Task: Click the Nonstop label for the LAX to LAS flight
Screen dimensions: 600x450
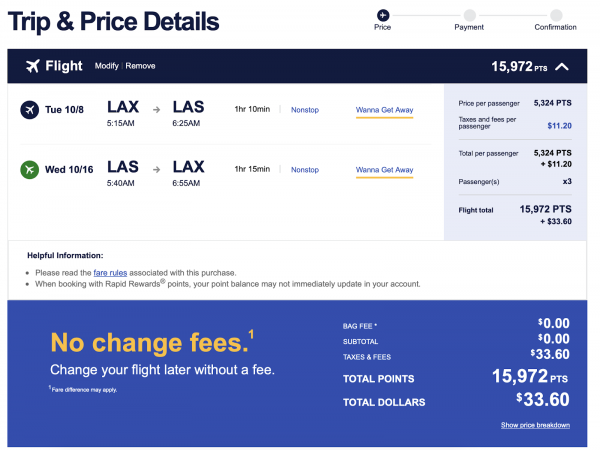Action: point(304,110)
